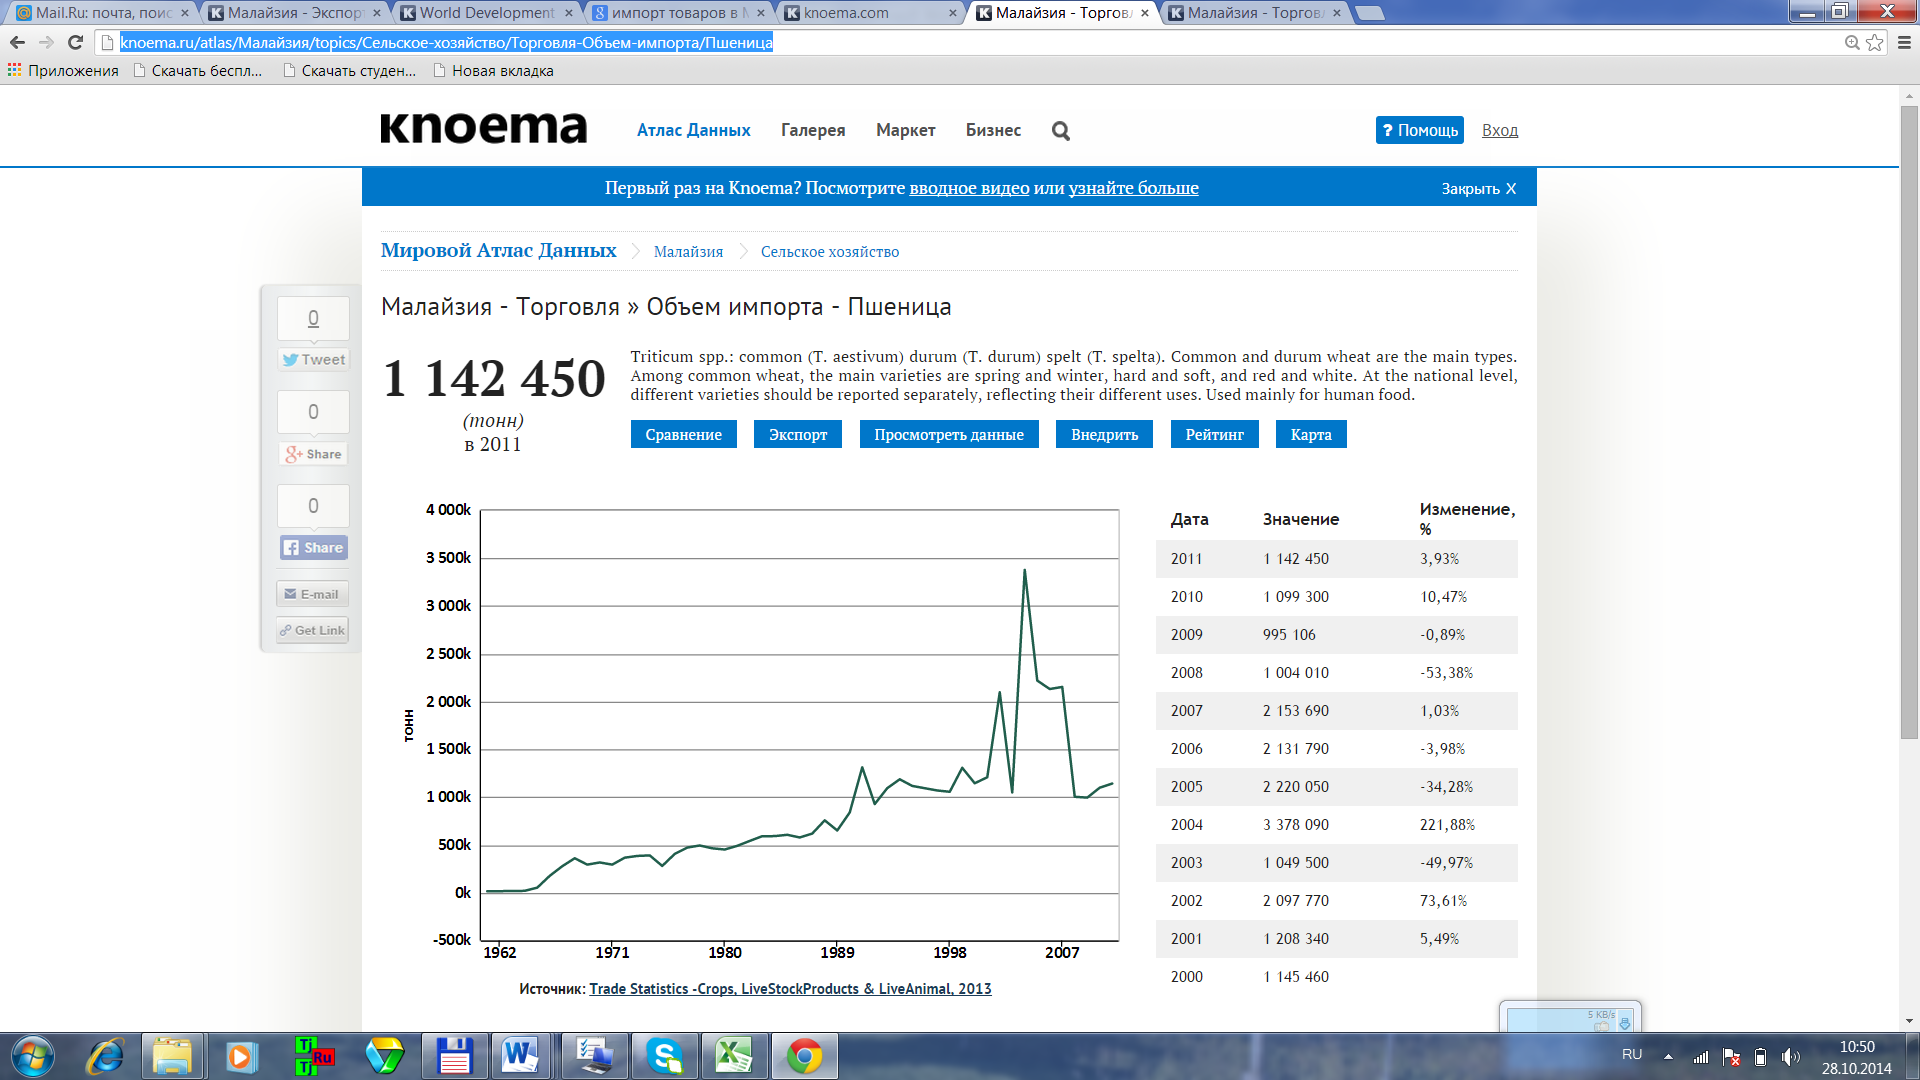This screenshot has height=1080, width=1920.
Task: Bookmark page with the star icon
Action: click(1875, 42)
